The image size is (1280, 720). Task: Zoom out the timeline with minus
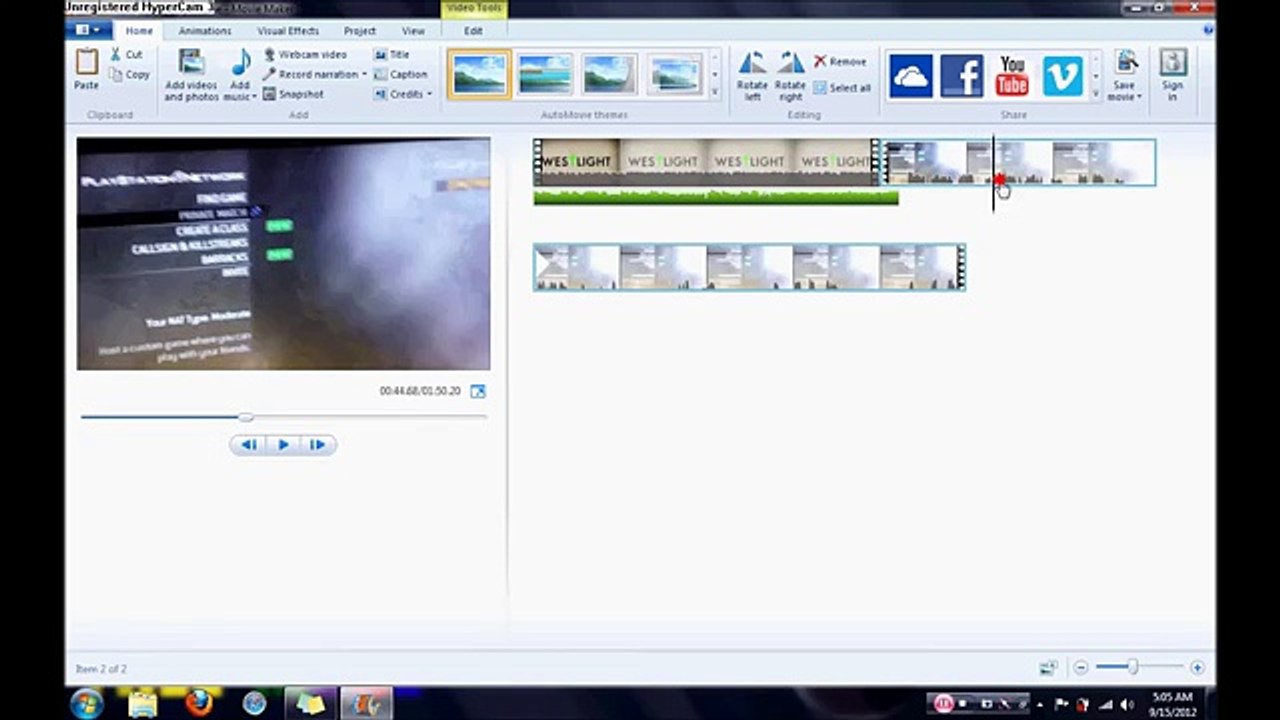click(x=1080, y=668)
